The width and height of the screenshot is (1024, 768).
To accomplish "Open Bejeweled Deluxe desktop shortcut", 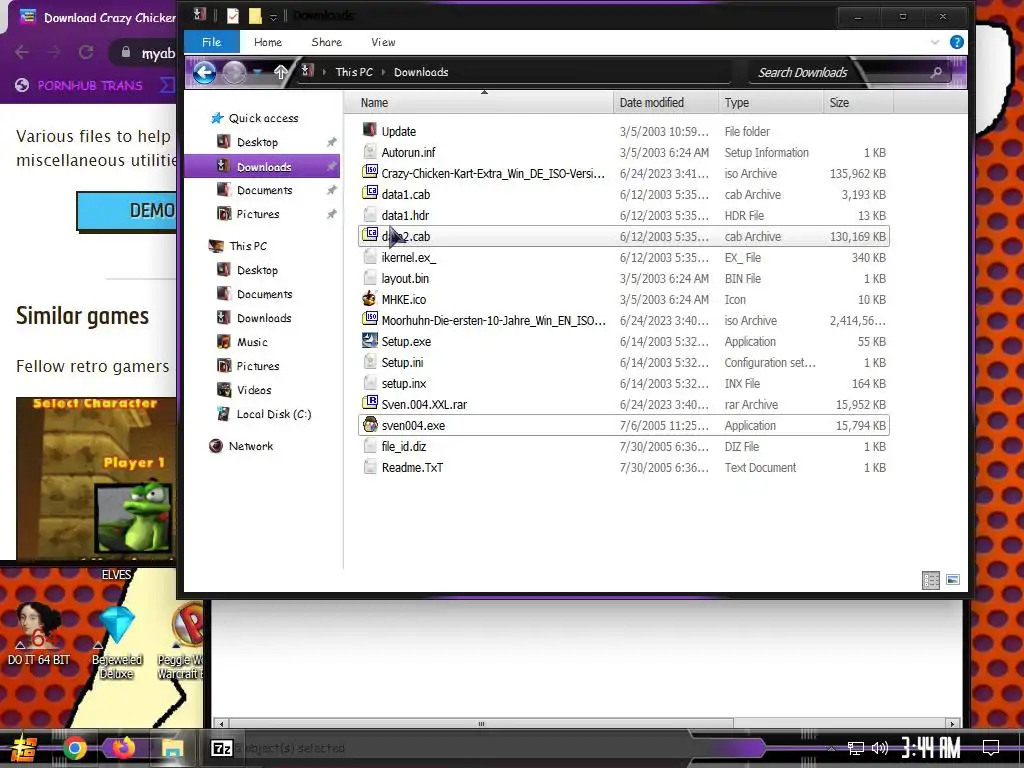I will (x=116, y=641).
